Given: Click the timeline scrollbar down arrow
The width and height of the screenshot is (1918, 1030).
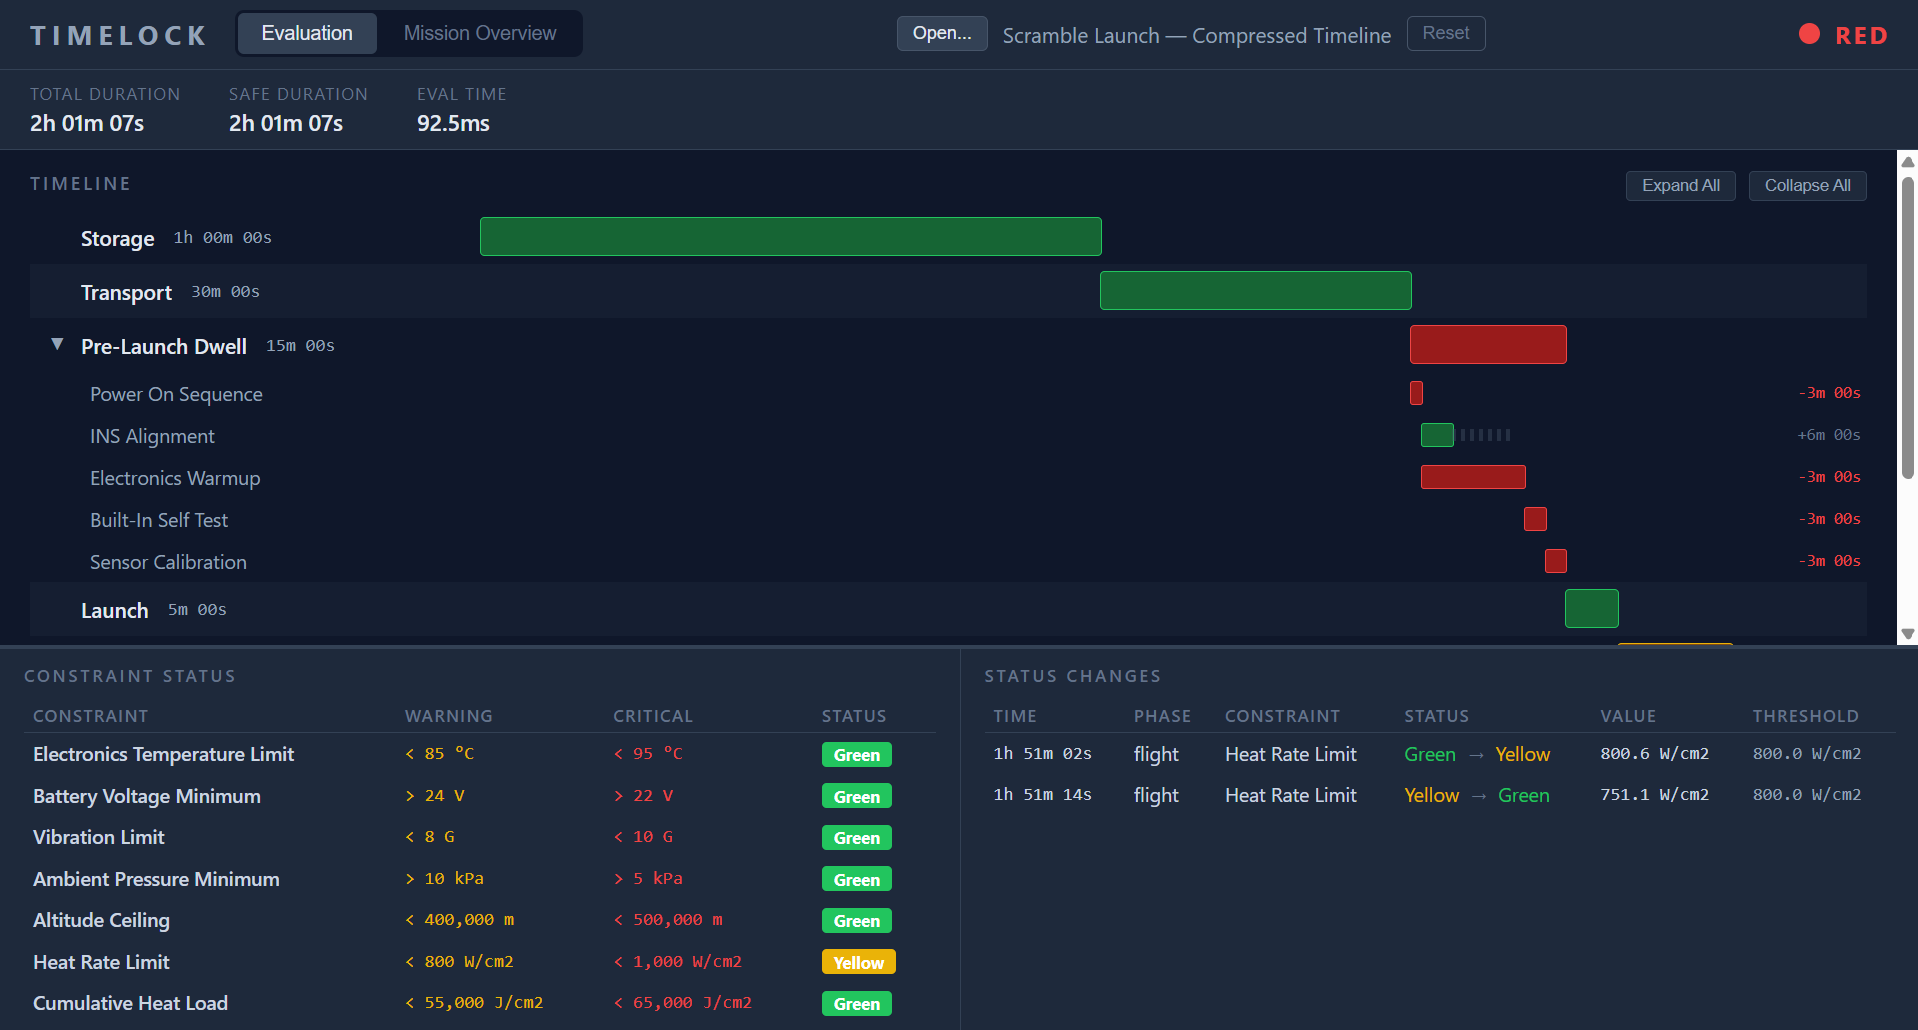Looking at the screenshot, I should click(1908, 634).
